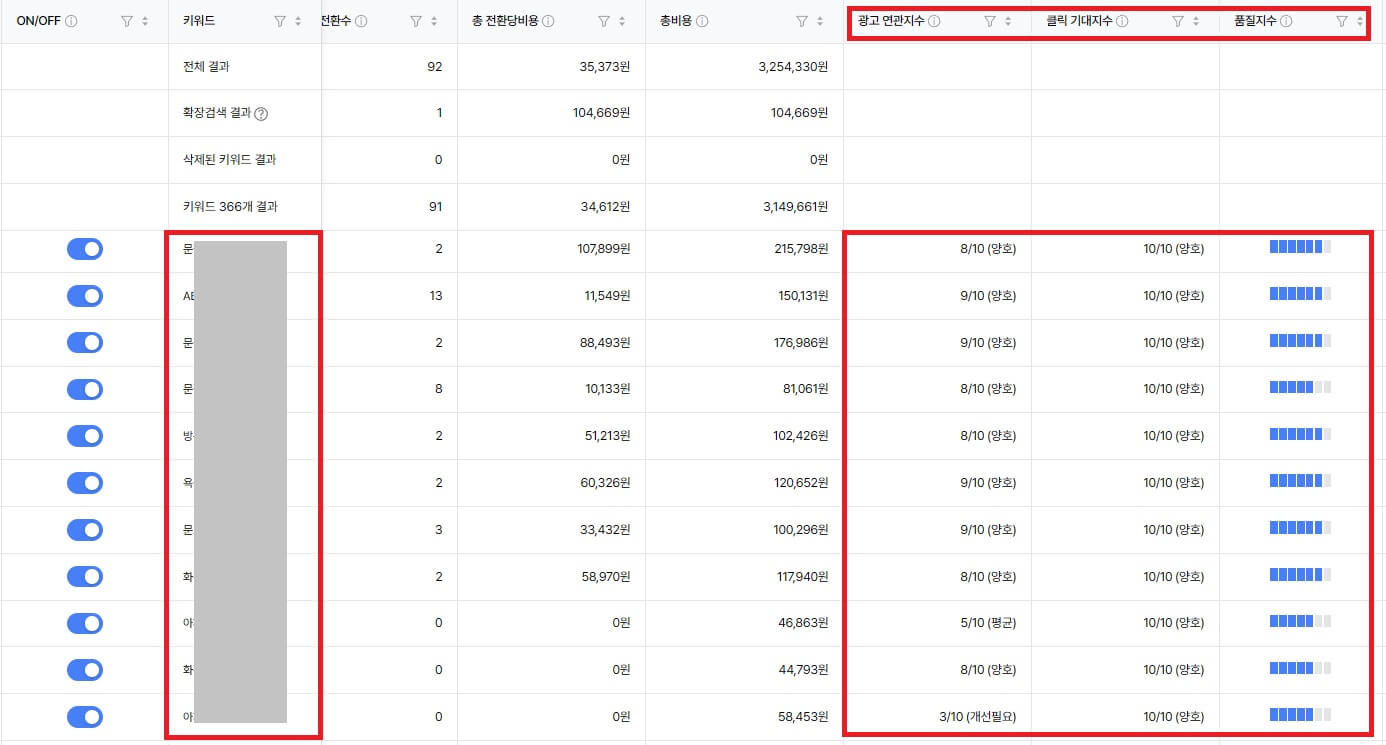Screen dimensions: 1386x745
Task: Click total cost value 3,254,330원
Action: (x=793, y=67)
